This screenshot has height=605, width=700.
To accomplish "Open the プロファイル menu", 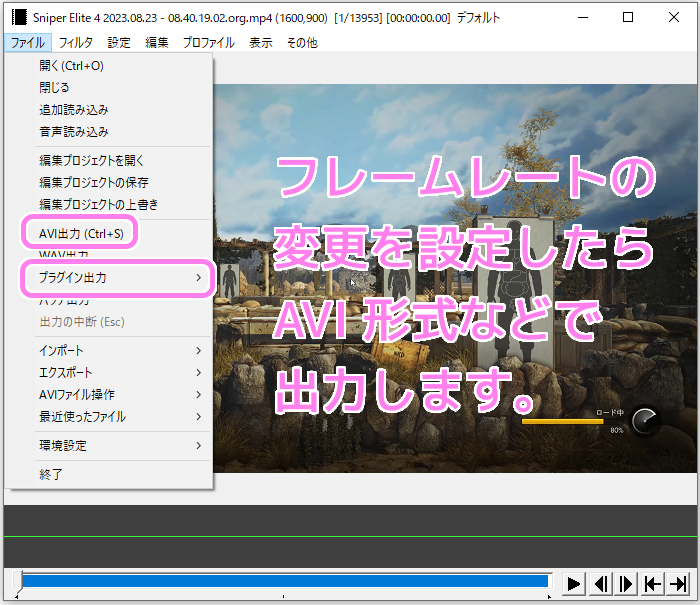I will pos(208,42).
